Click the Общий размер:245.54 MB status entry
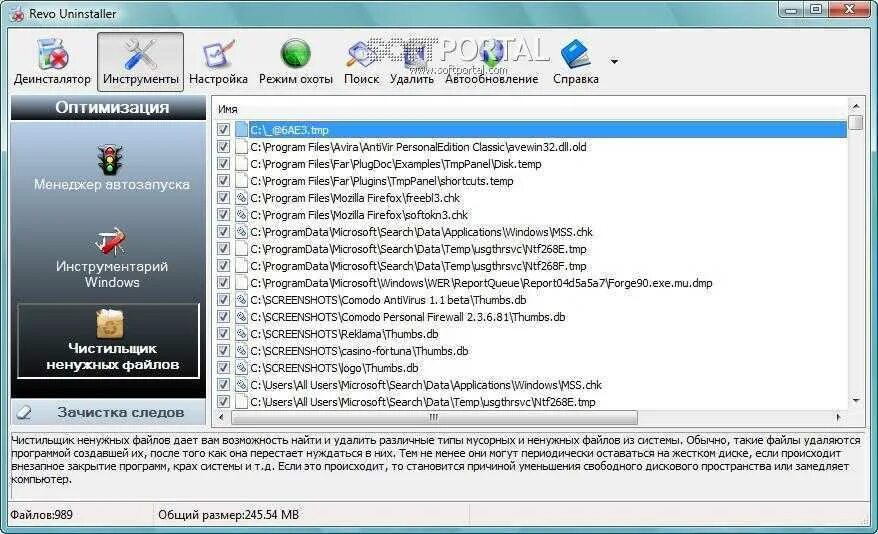The image size is (878, 534). (x=228, y=514)
